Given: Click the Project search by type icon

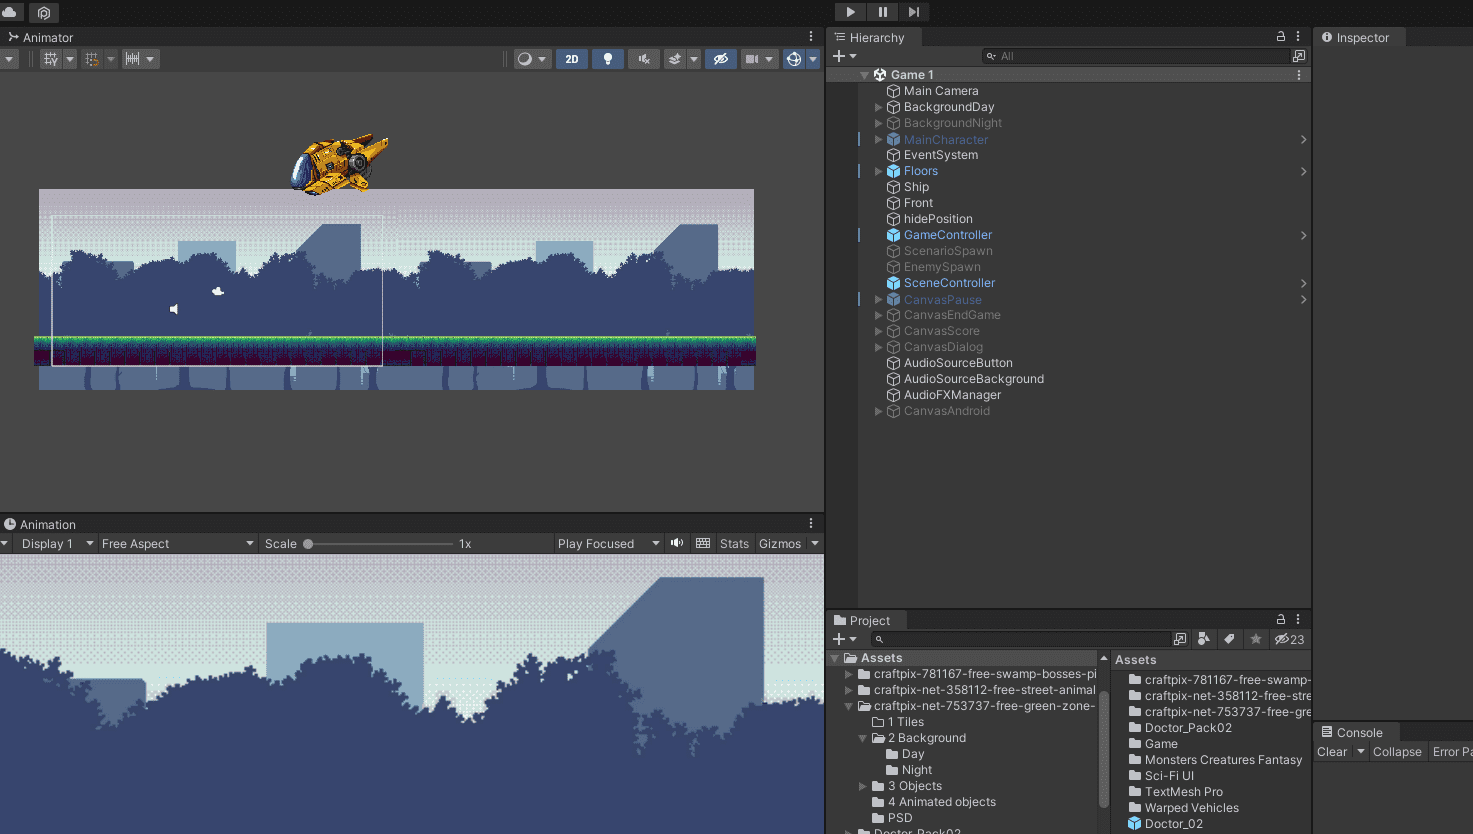Looking at the screenshot, I should click(1204, 639).
